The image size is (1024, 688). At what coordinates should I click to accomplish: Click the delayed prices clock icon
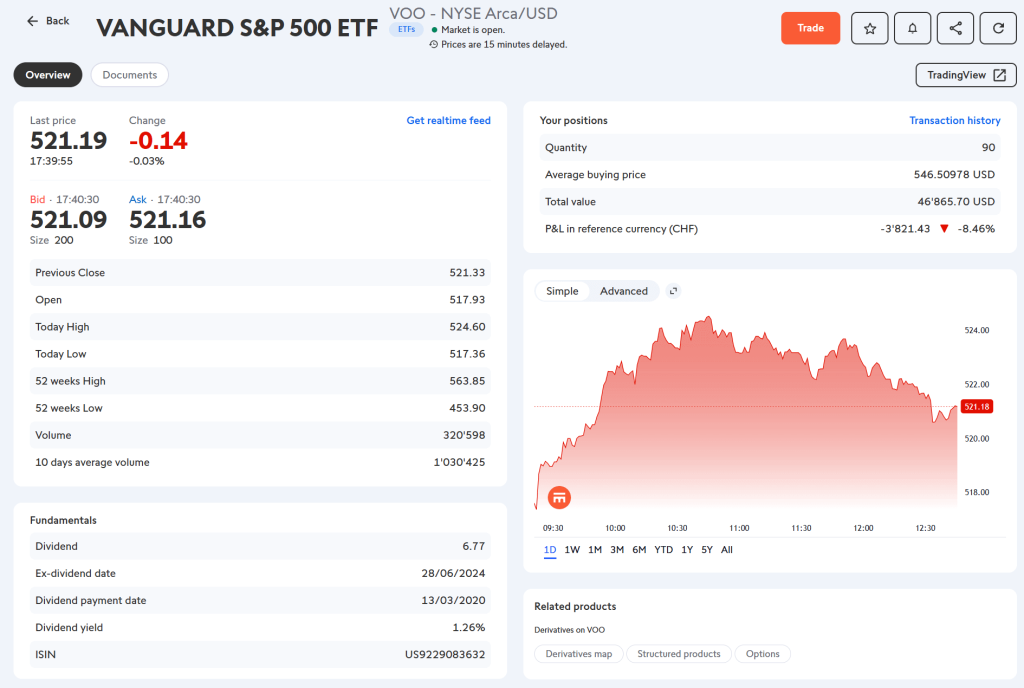click(x=434, y=44)
